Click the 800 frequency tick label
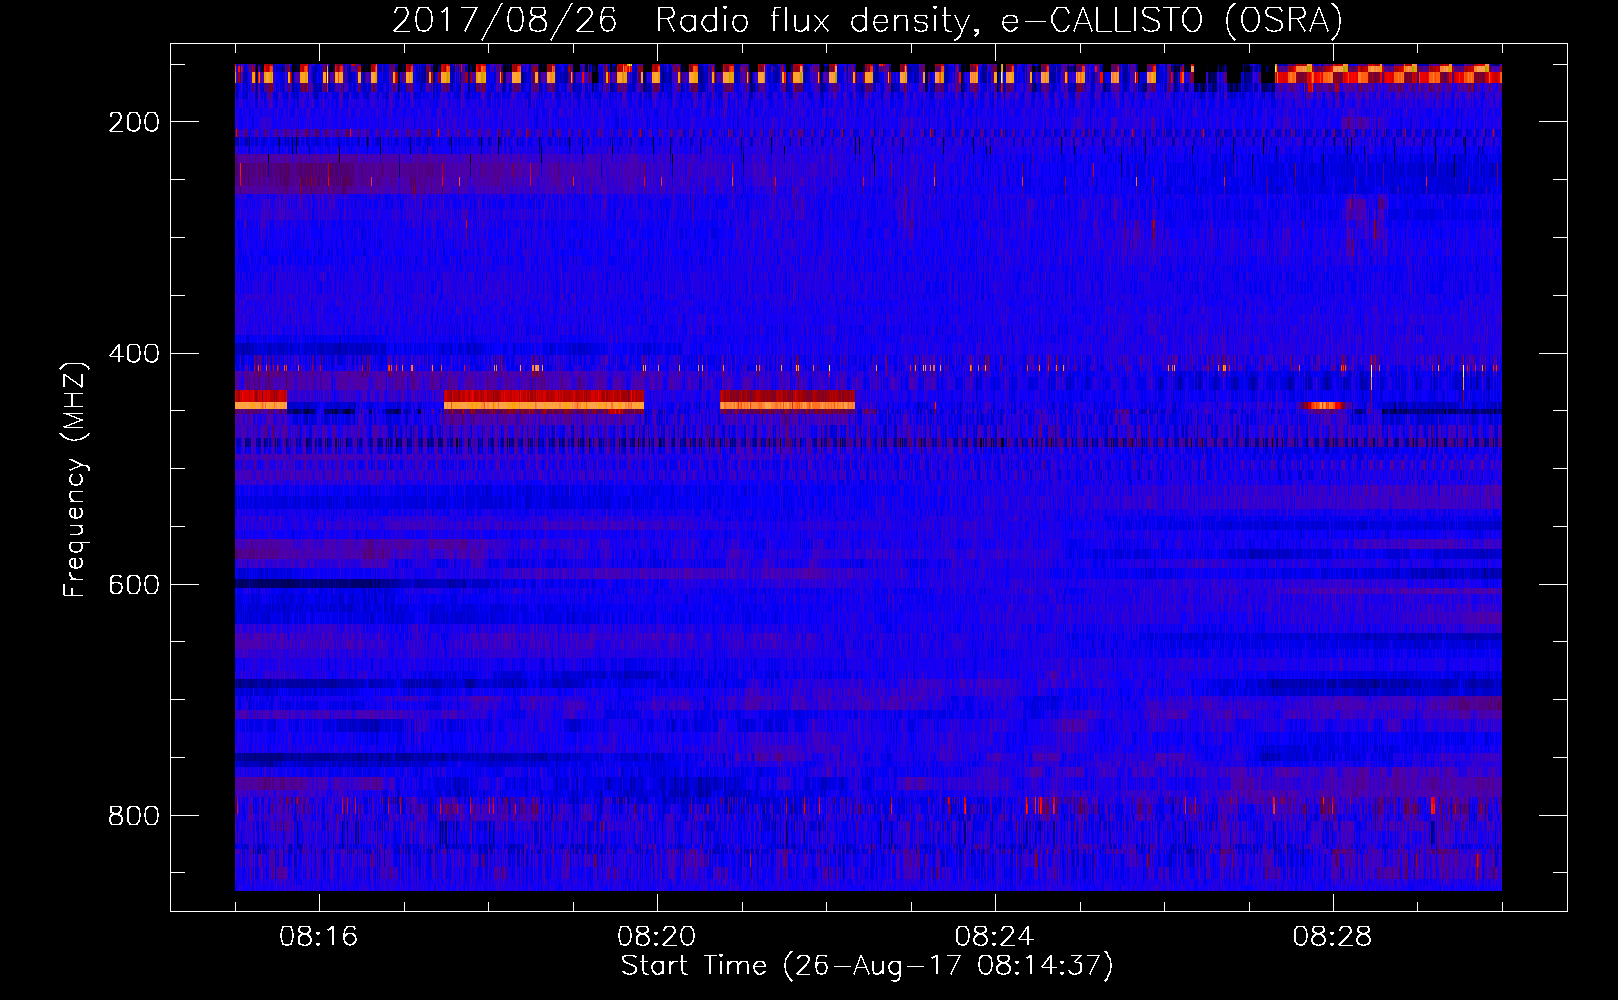The image size is (1618, 1000). point(134,816)
